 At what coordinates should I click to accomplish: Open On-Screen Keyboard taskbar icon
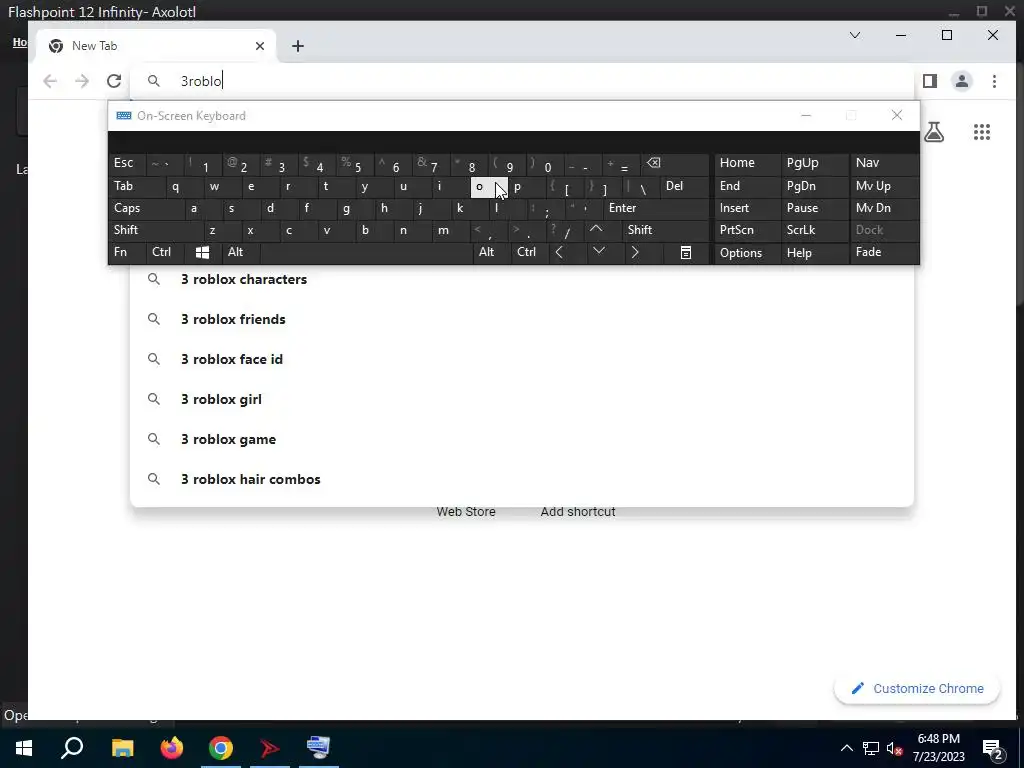319,748
